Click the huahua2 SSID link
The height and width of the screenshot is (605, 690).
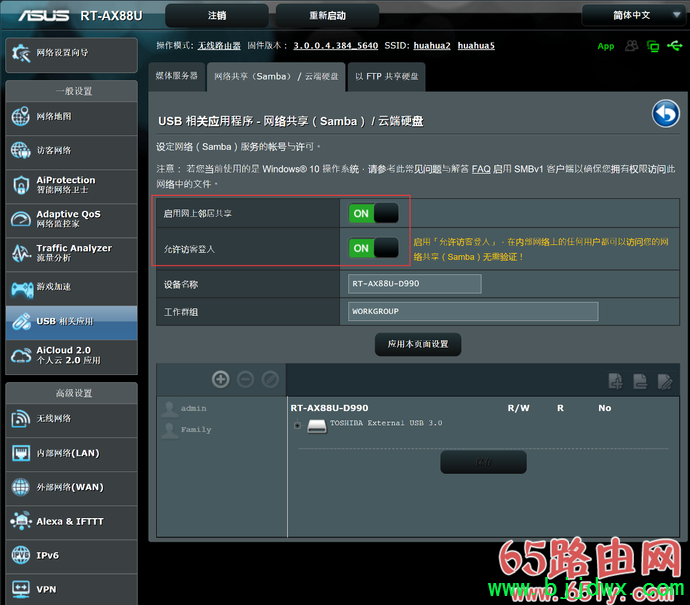[x=432, y=46]
